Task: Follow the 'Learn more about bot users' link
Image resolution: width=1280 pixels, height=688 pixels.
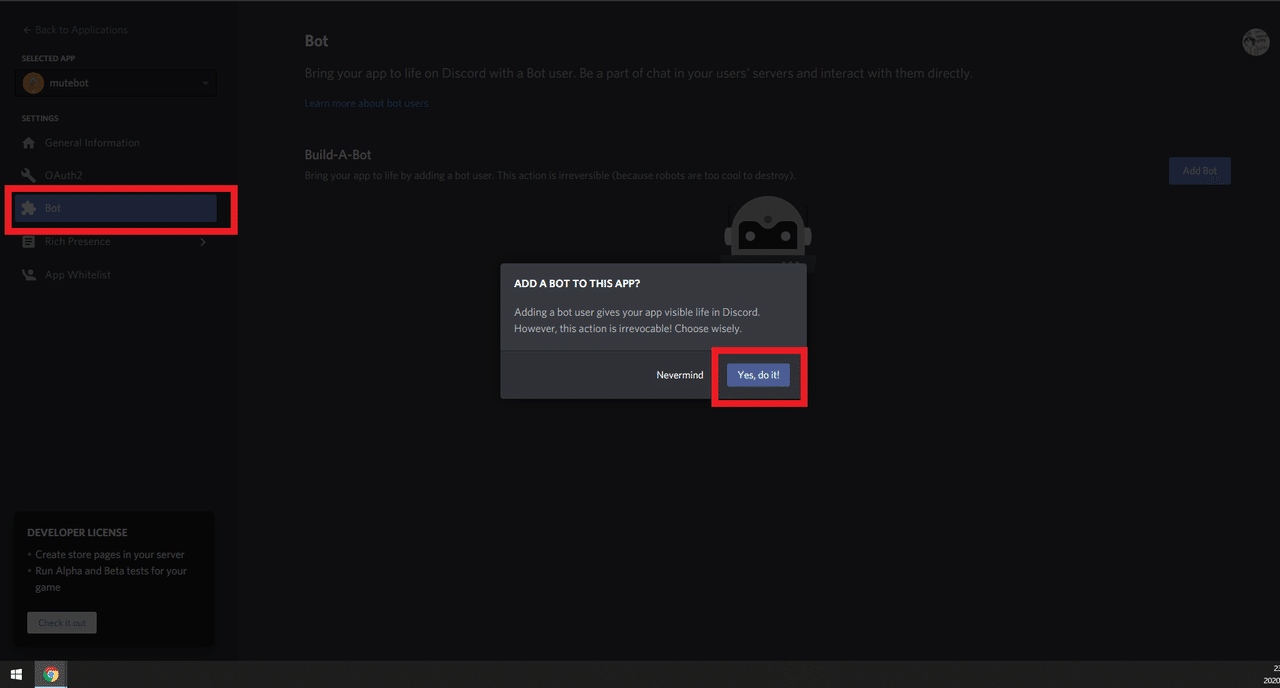Action: 366,103
